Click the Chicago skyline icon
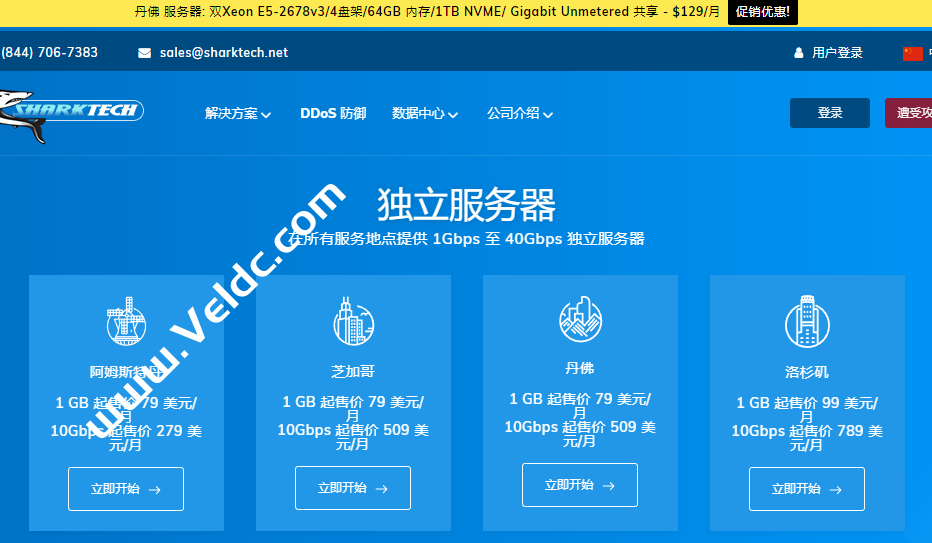932x543 pixels. coord(353,321)
